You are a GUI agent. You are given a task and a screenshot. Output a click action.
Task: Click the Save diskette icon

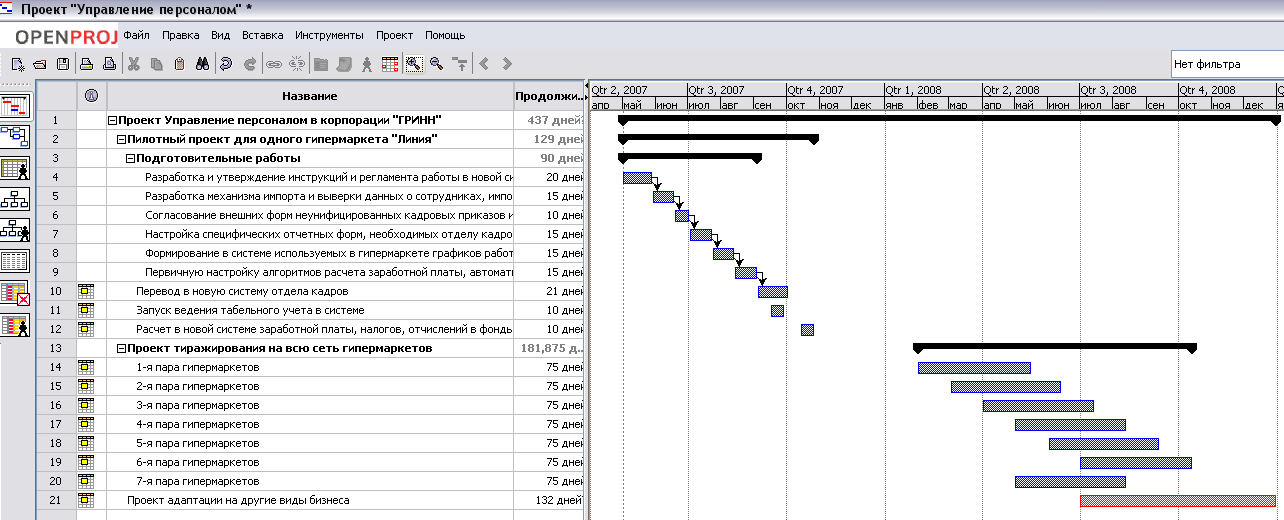tap(63, 64)
